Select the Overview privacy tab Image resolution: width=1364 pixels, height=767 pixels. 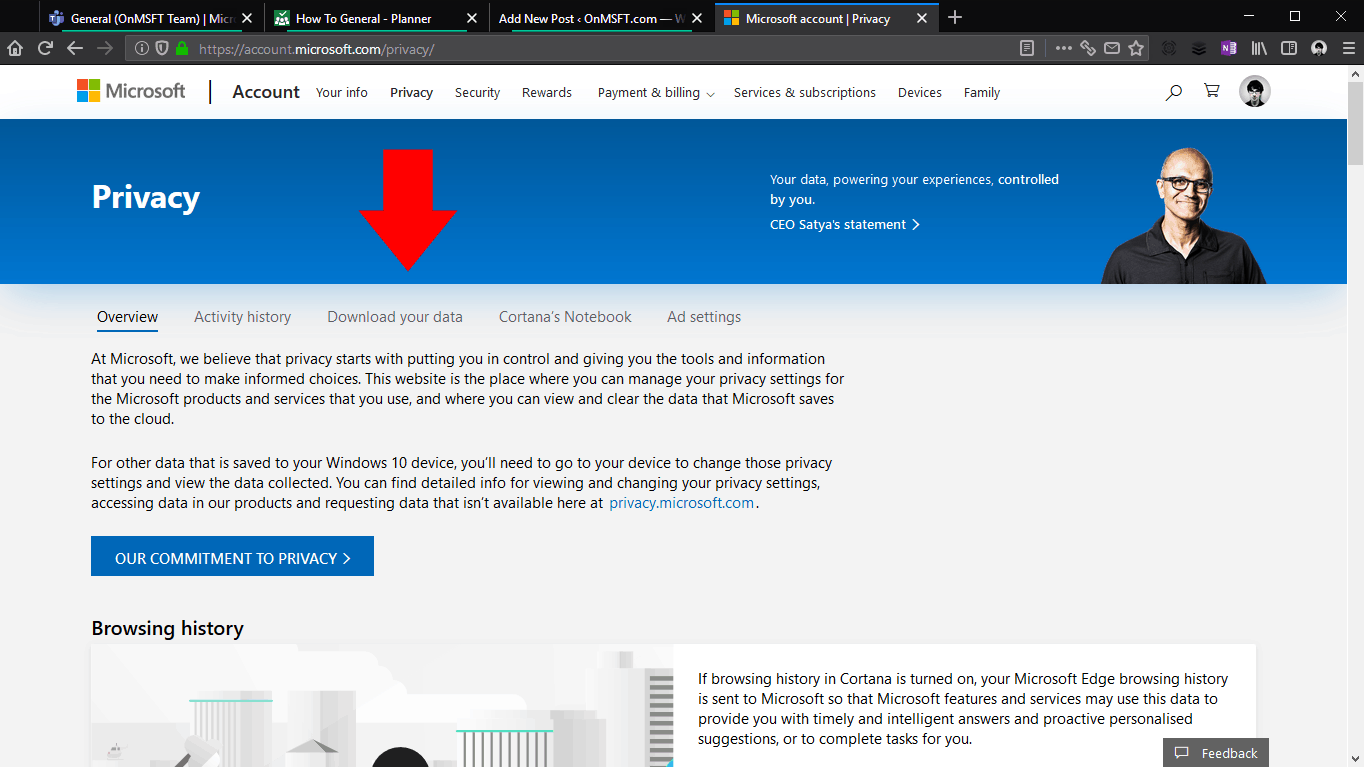click(x=127, y=317)
